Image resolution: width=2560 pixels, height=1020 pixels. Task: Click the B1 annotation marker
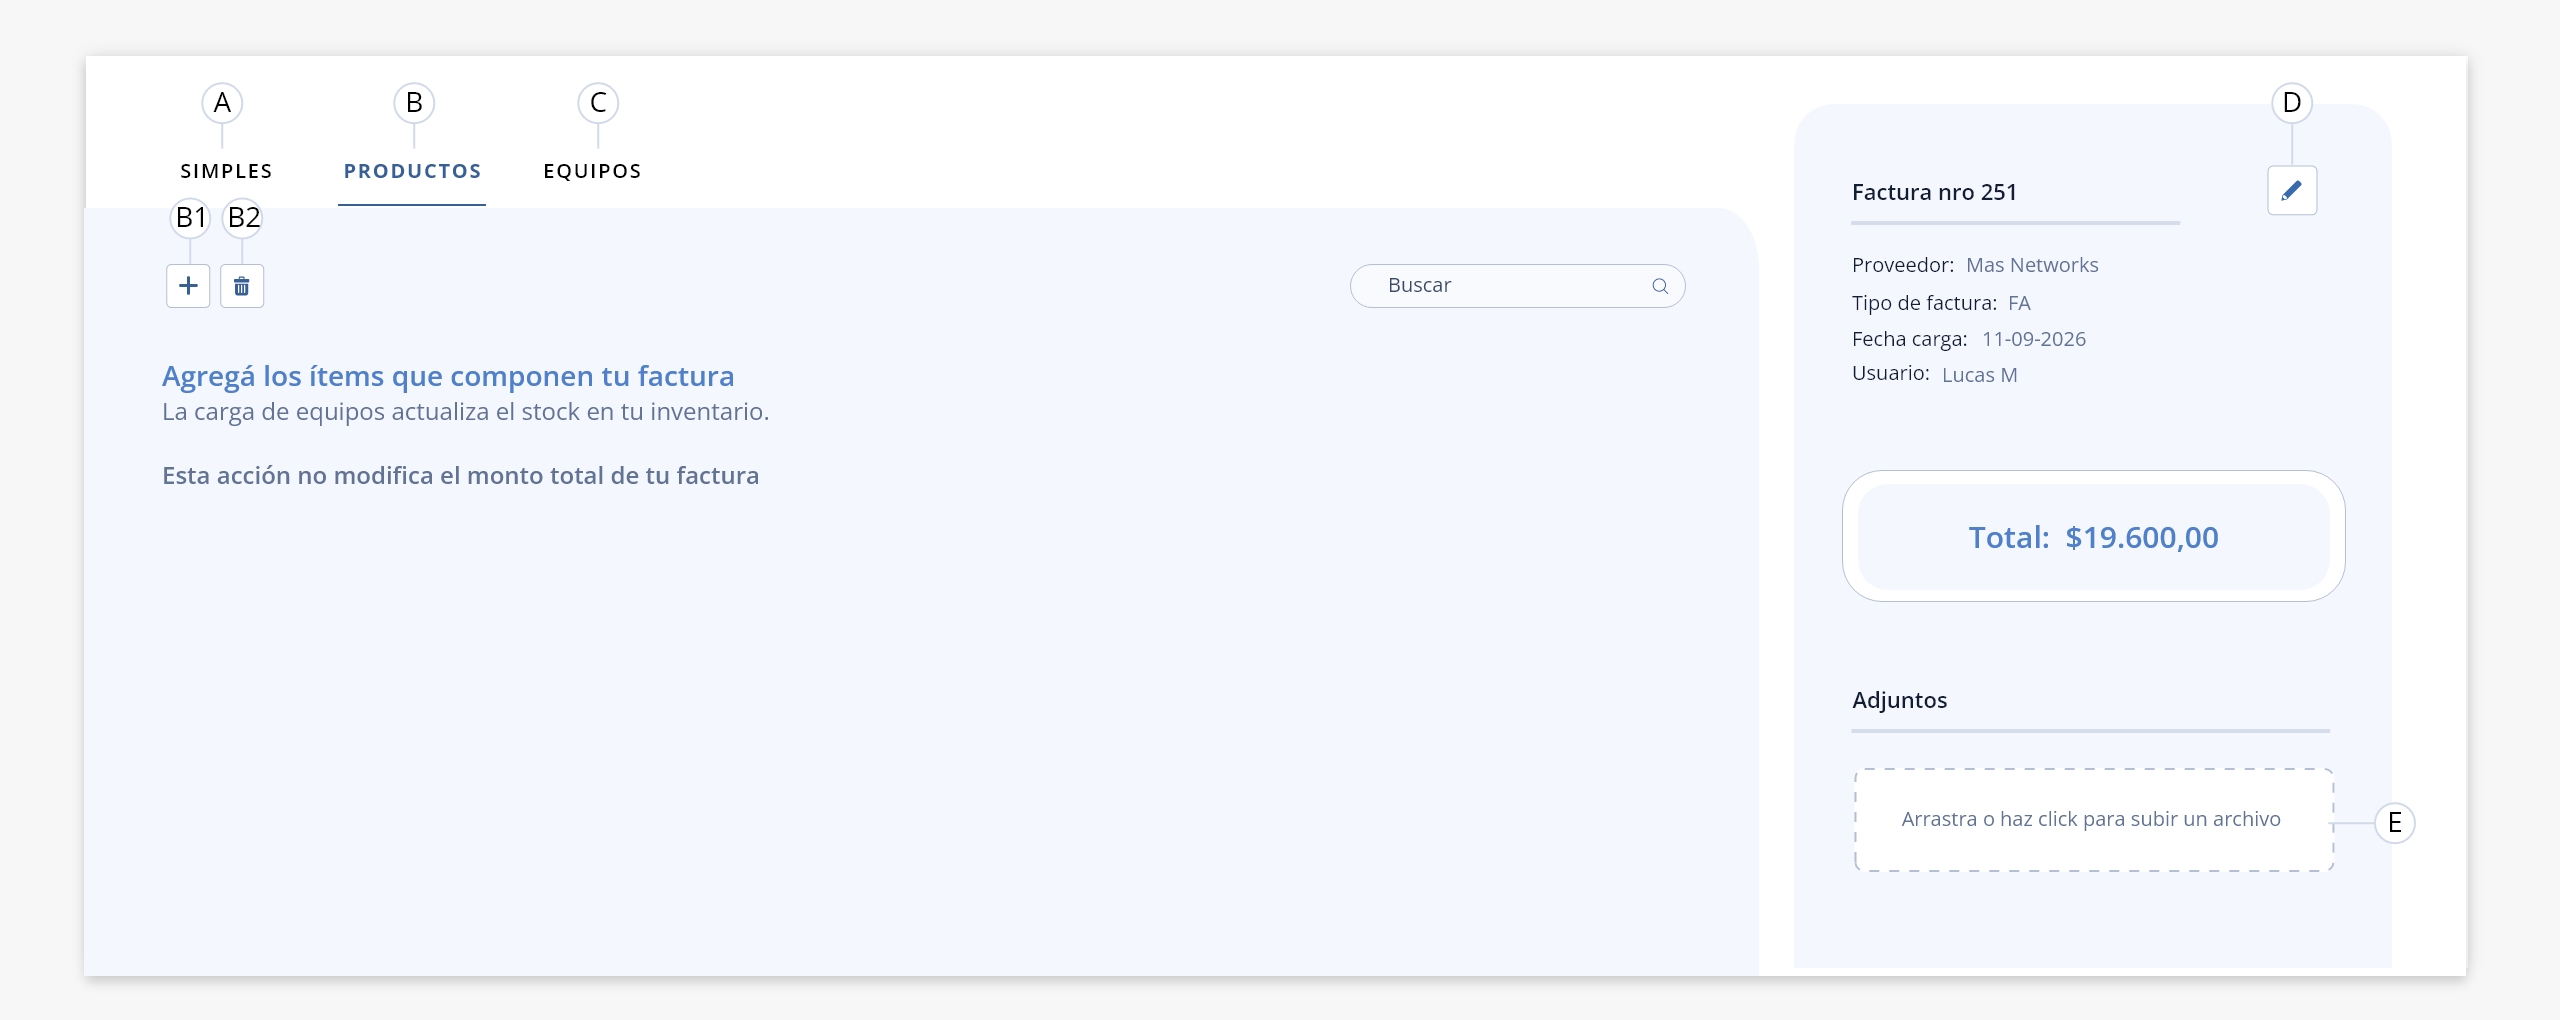pyautogui.click(x=190, y=218)
